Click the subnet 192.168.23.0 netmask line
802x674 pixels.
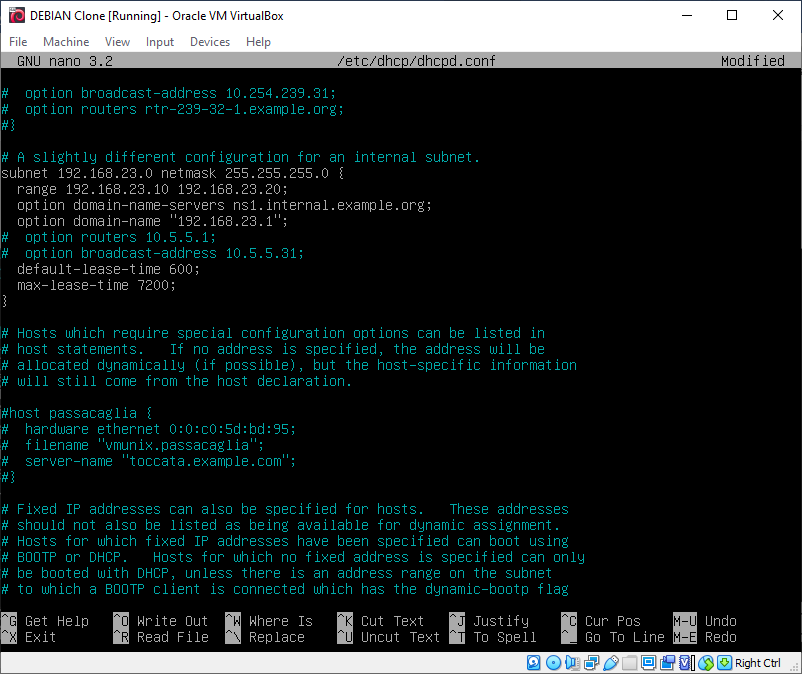[173, 173]
